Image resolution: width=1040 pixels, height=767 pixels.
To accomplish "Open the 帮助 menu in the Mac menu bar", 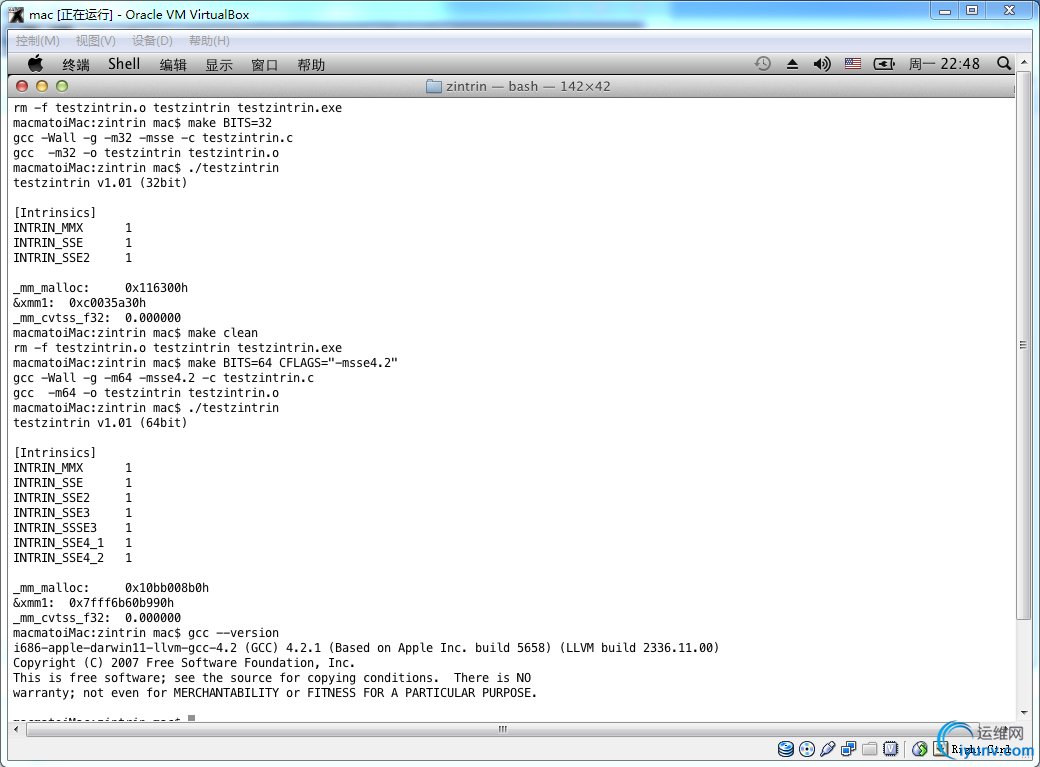I will (x=311, y=64).
